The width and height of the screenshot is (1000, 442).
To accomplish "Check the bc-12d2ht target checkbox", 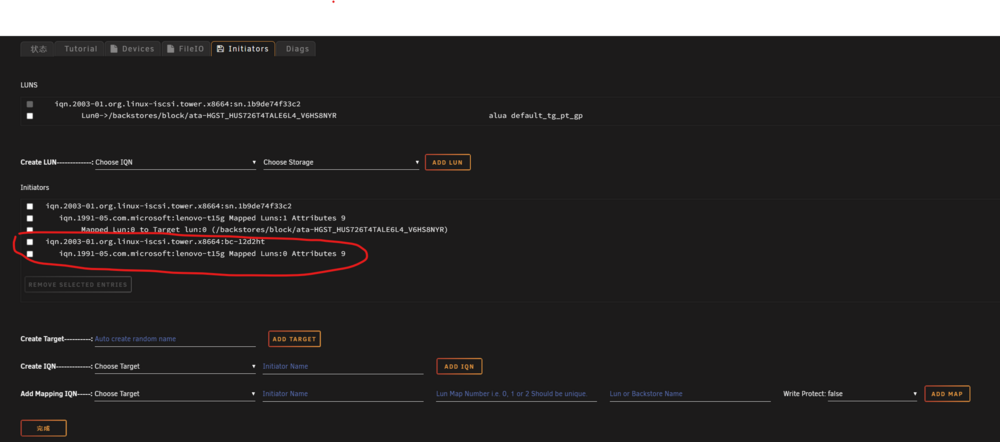I will tap(30, 242).
